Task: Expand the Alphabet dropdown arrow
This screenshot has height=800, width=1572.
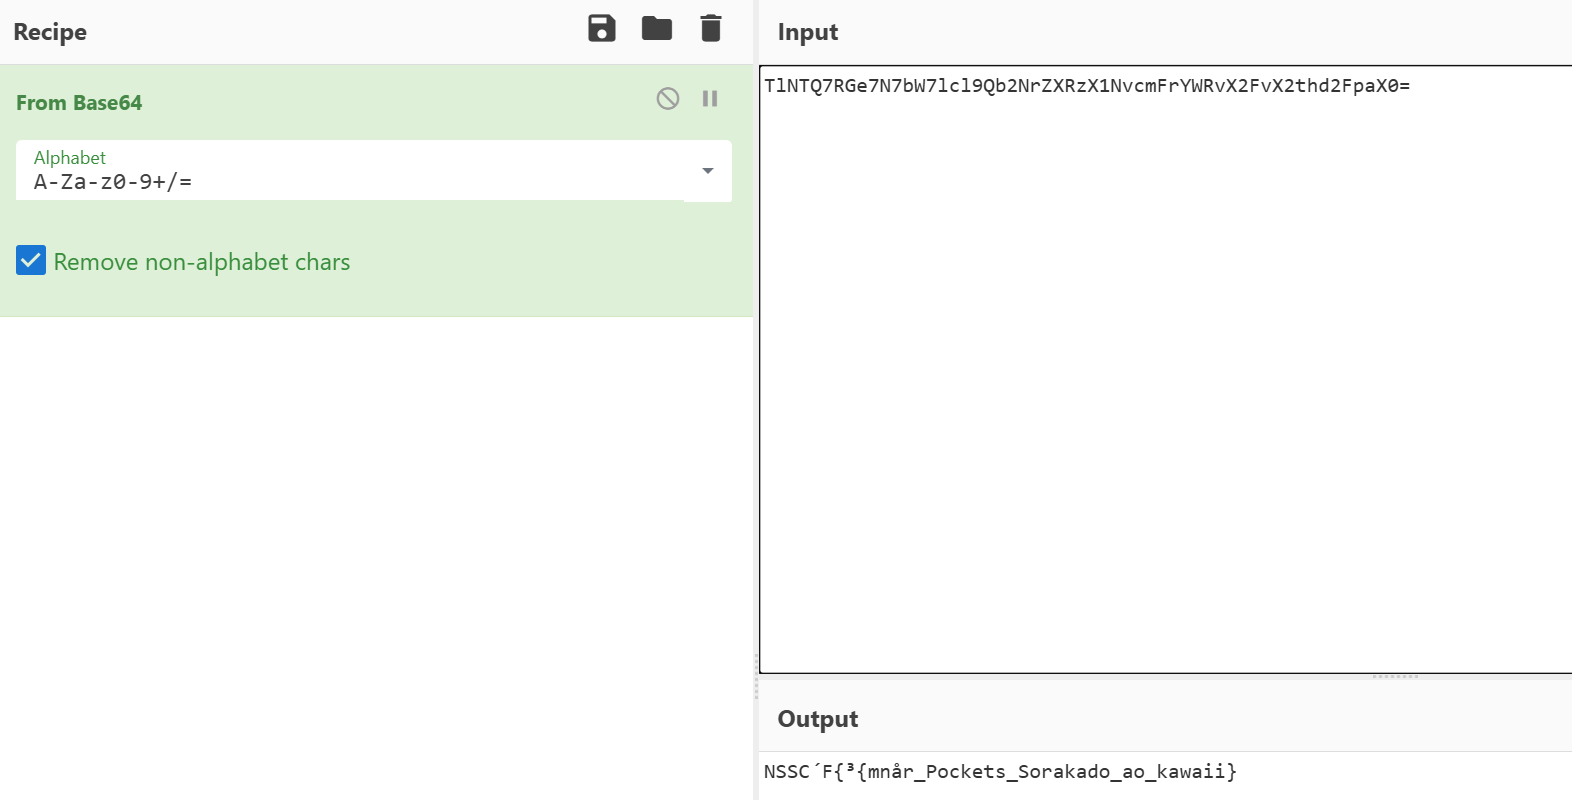Action: (708, 171)
